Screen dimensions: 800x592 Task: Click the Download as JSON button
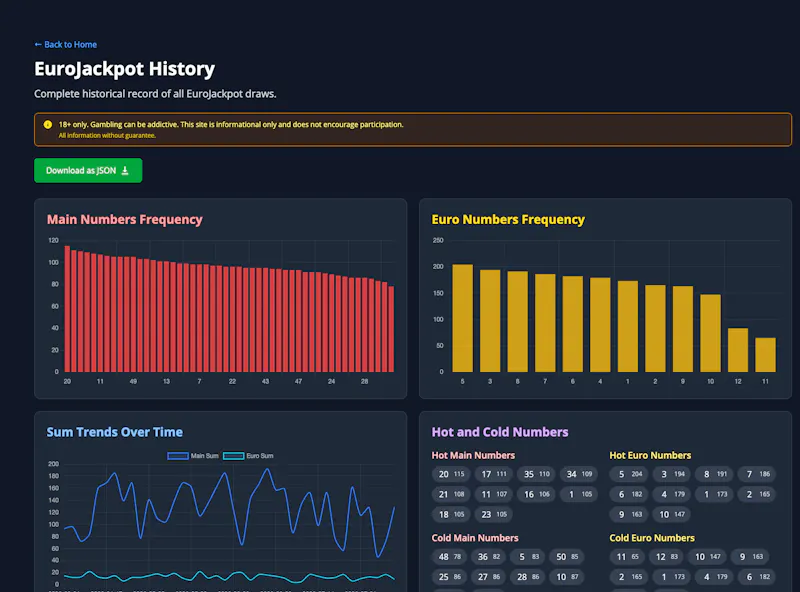(x=88, y=170)
